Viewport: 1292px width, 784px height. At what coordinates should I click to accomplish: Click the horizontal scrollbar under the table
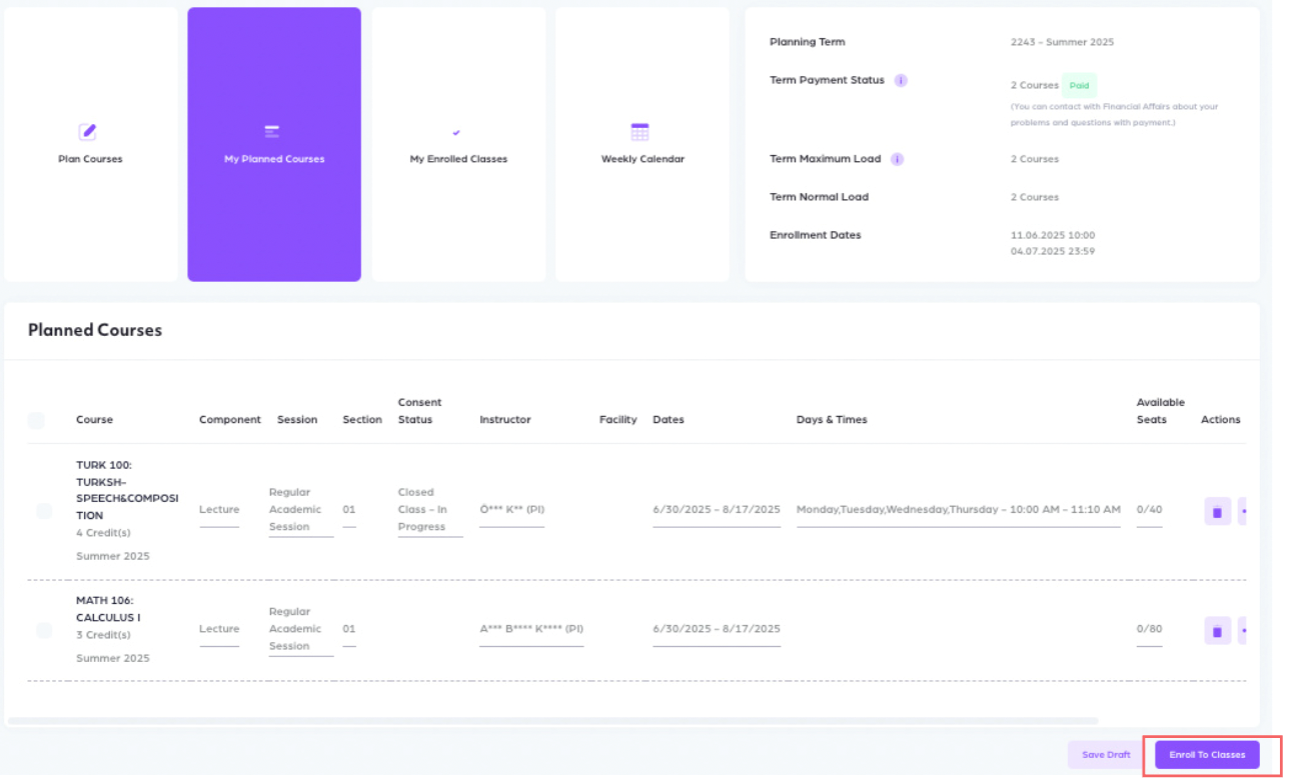tap(552, 720)
